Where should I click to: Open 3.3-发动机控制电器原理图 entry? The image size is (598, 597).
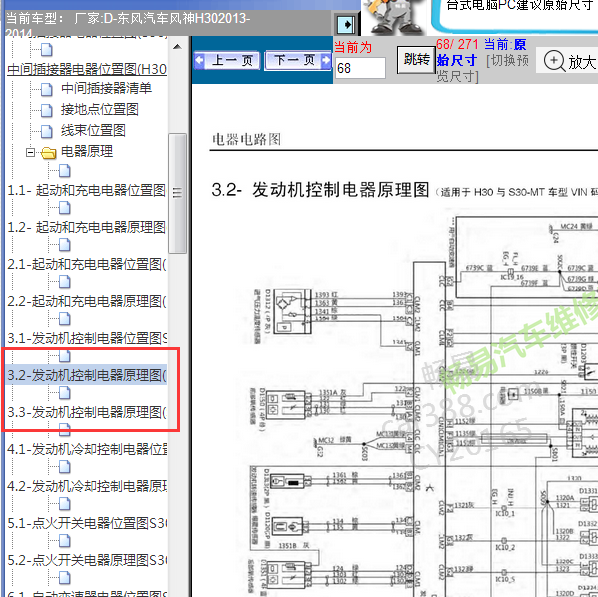point(87,412)
